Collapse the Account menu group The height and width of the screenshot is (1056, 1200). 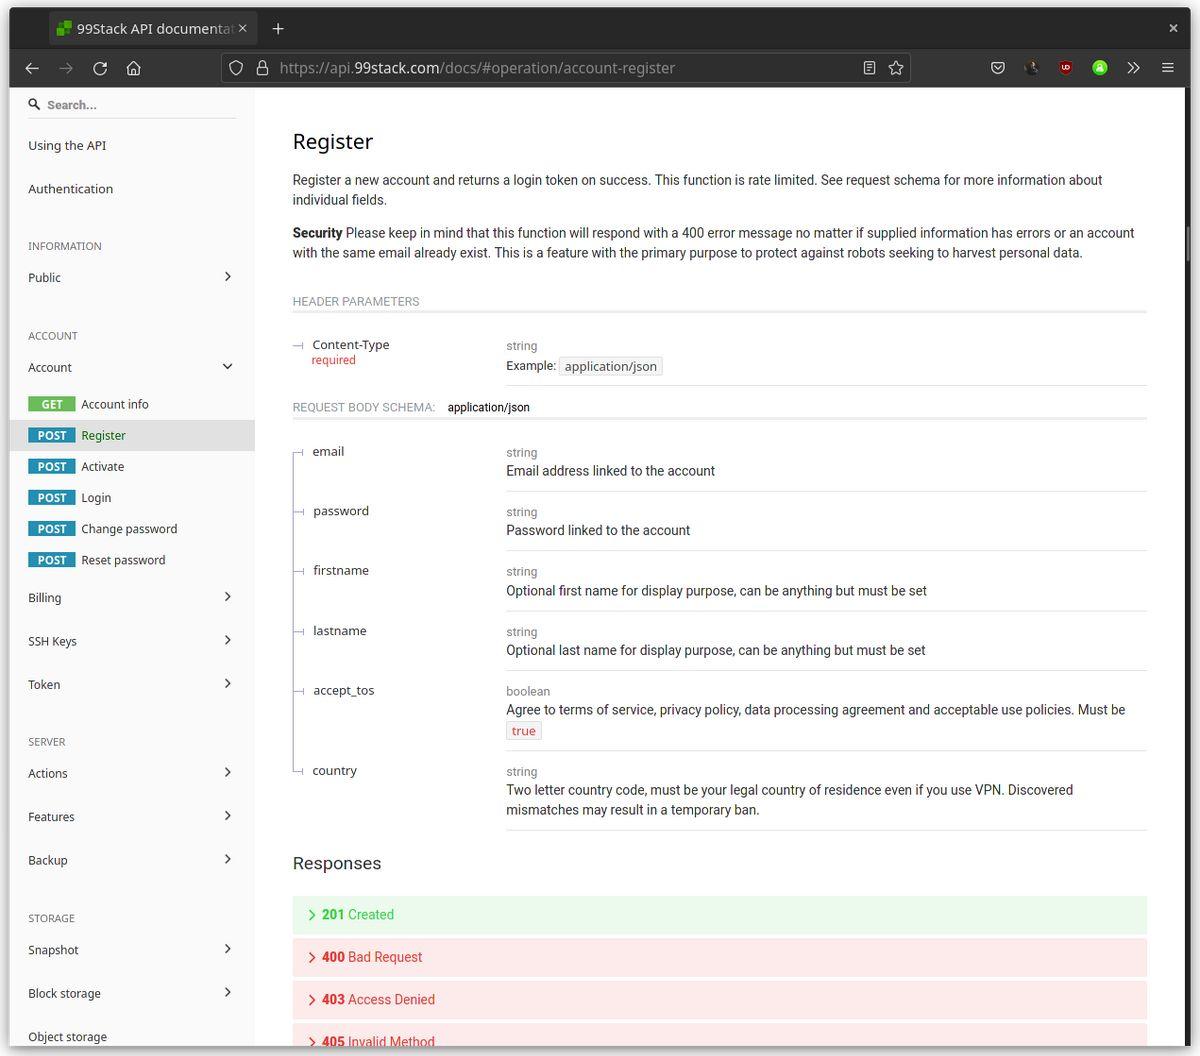pos(132,367)
